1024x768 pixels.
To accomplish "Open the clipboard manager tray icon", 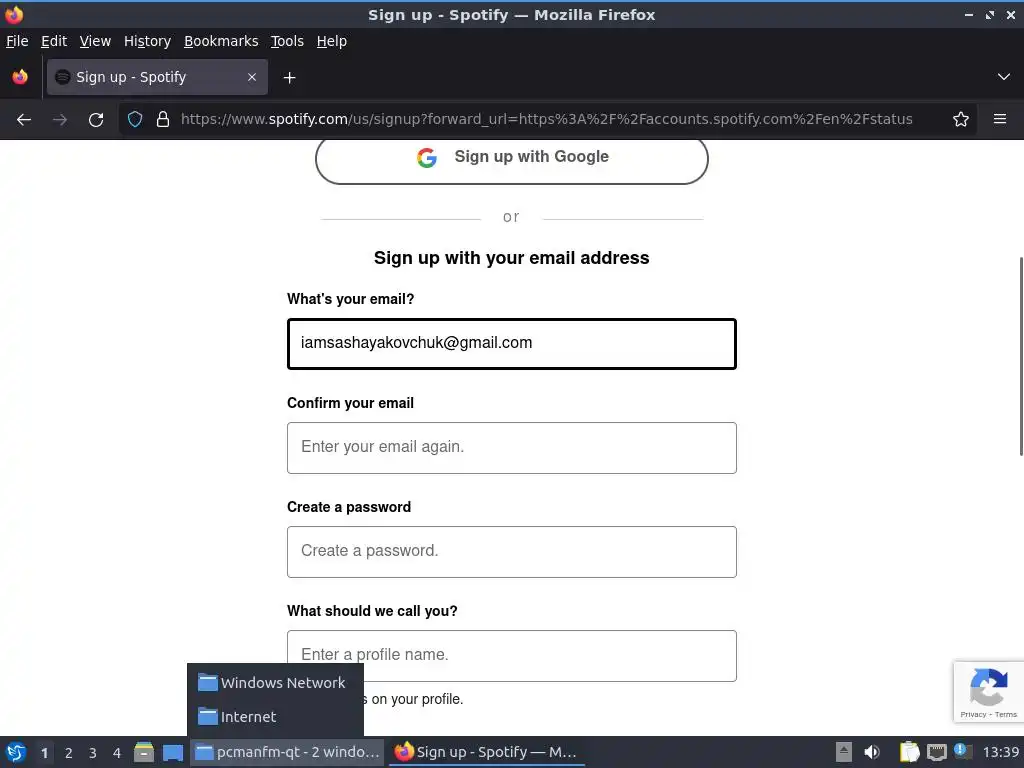I will pyautogui.click(x=909, y=752).
